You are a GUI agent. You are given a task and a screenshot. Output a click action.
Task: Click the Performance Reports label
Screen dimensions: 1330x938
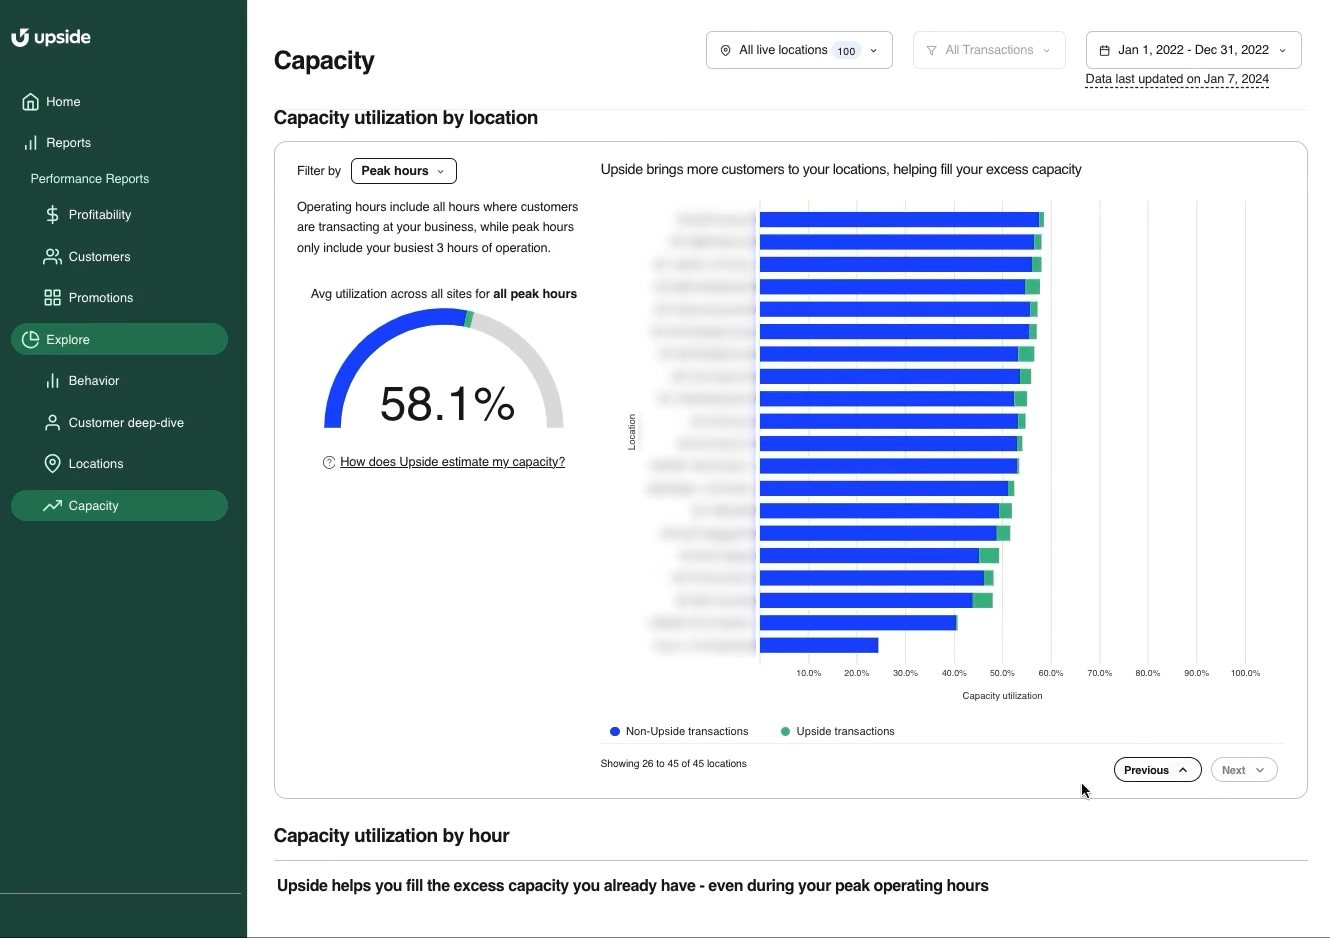click(90, 179)
